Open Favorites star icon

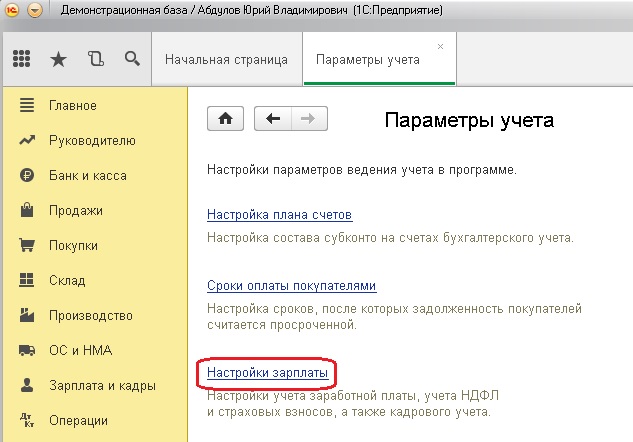(59, 60)
